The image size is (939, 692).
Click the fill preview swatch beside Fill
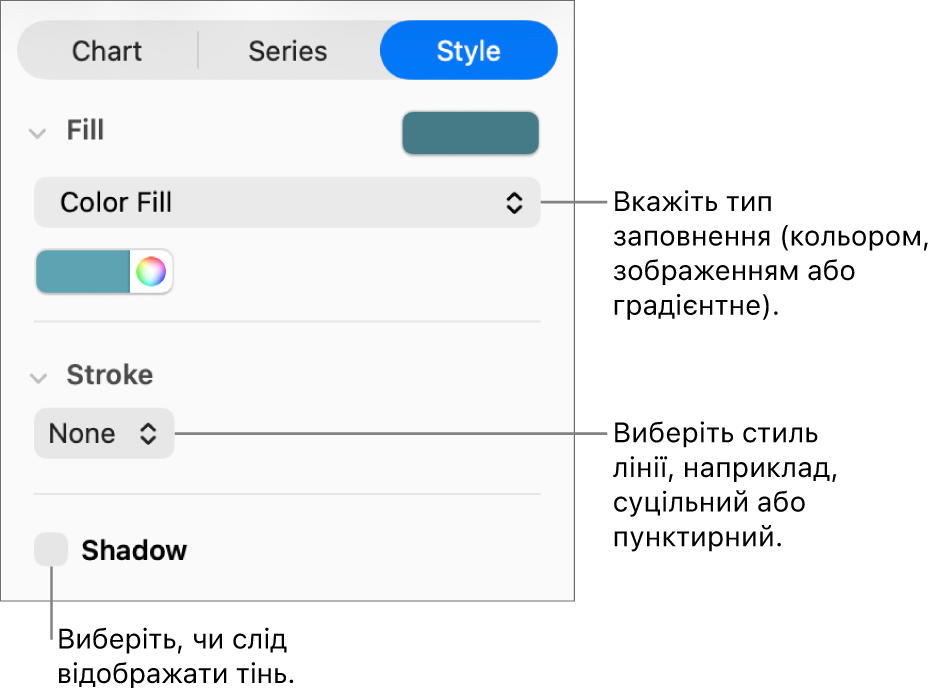point(470,133)
